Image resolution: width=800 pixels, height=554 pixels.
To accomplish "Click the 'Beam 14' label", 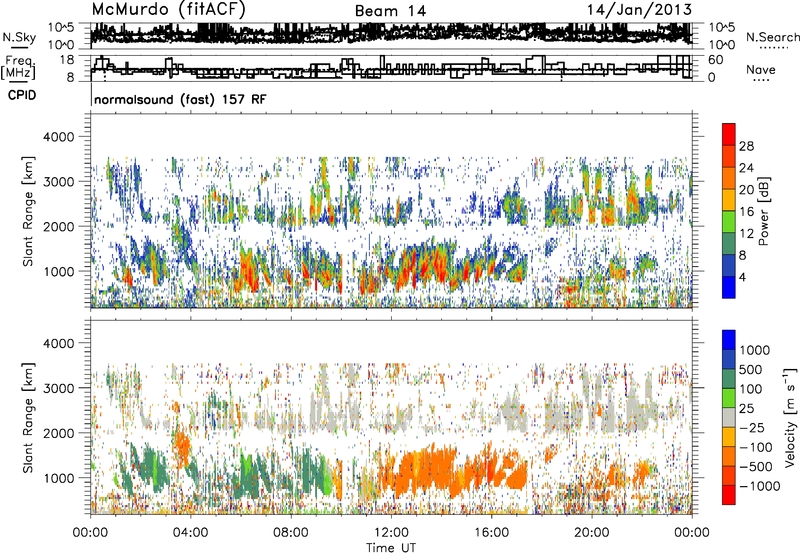I will tap(390, 11).
